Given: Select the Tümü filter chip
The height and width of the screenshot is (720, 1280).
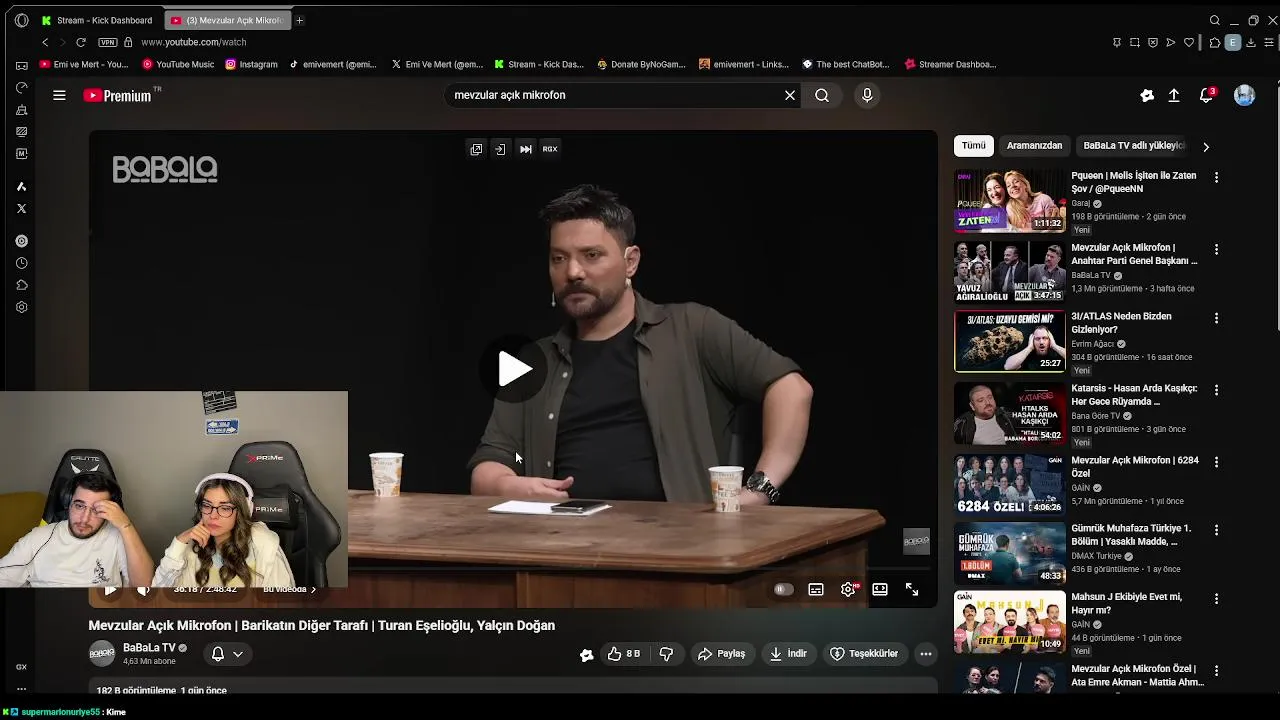Looking at the screenshot, I should click(x=974, y=146).
